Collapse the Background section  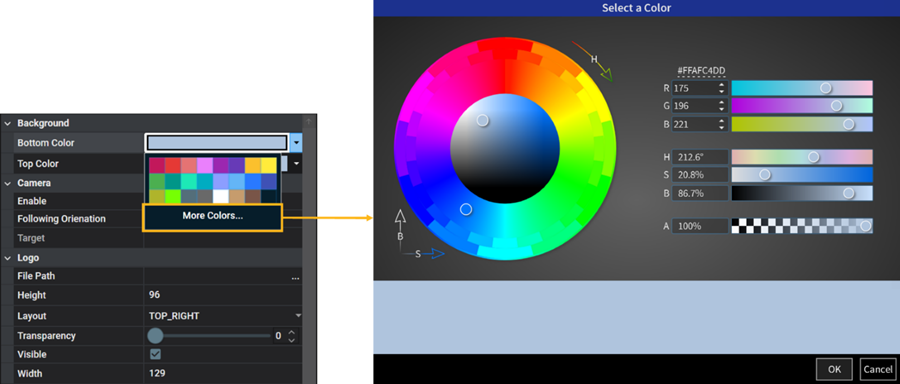click(8, 123)
